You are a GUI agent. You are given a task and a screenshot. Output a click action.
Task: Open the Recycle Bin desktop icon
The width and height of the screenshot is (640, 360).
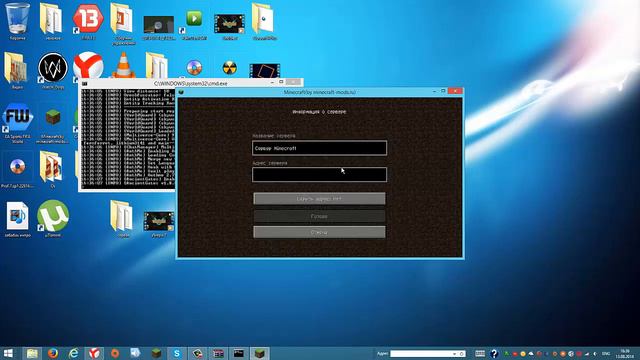pyautogui.click(x=17, y=20)
